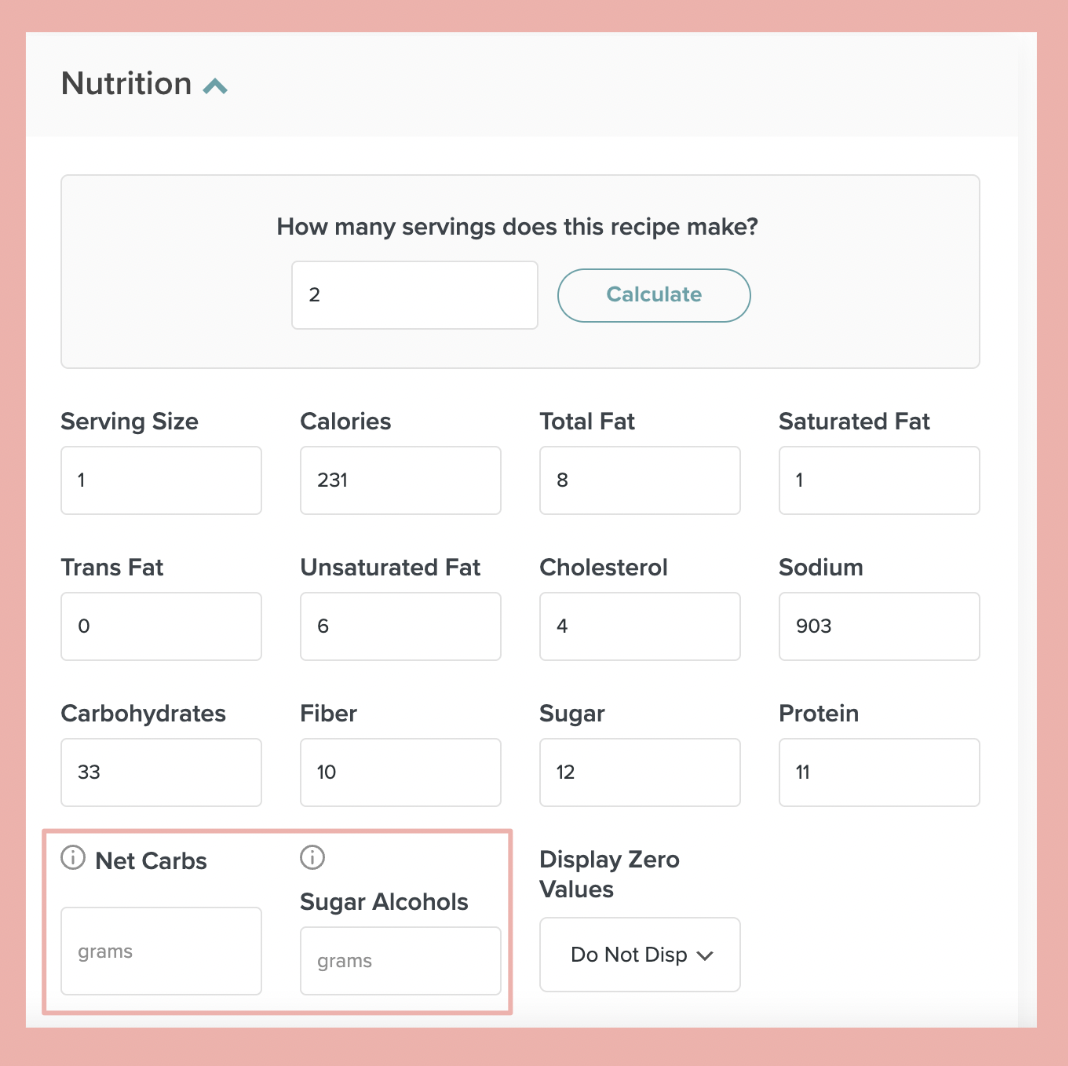The width and height of the screenshot is (1068, 1066).
Task: Click the Protein value field
Action: (x=879, y=772)
